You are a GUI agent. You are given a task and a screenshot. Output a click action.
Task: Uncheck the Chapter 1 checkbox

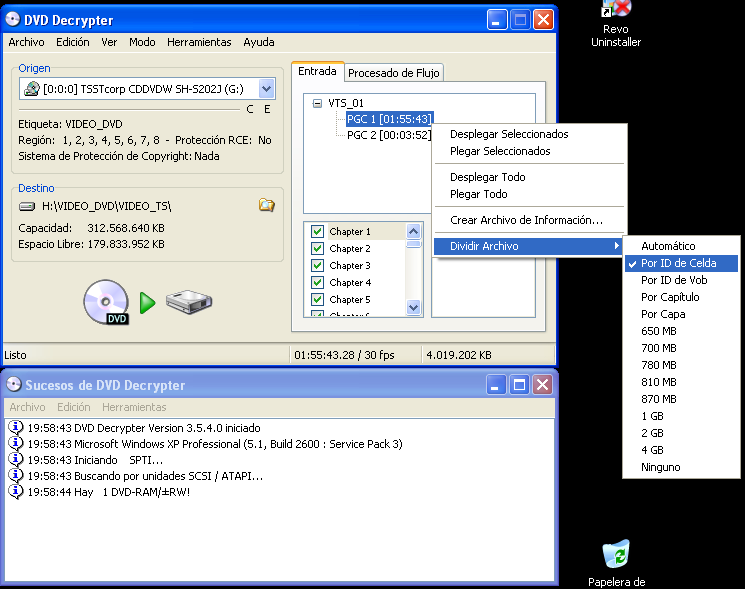pyautogui.click(x=318, y=232)
